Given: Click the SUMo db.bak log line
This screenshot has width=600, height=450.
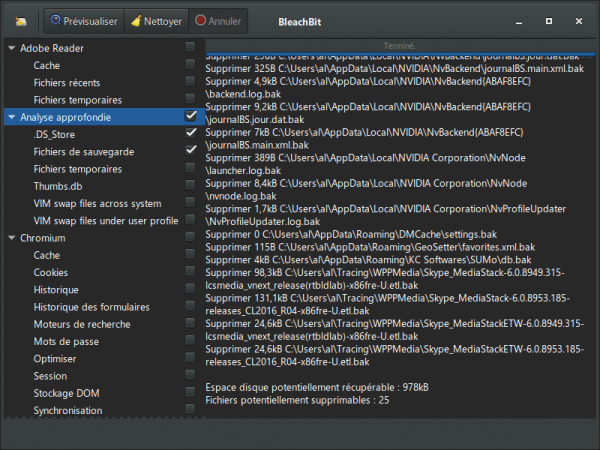Looking at the screenshot, I should point(368,260).
